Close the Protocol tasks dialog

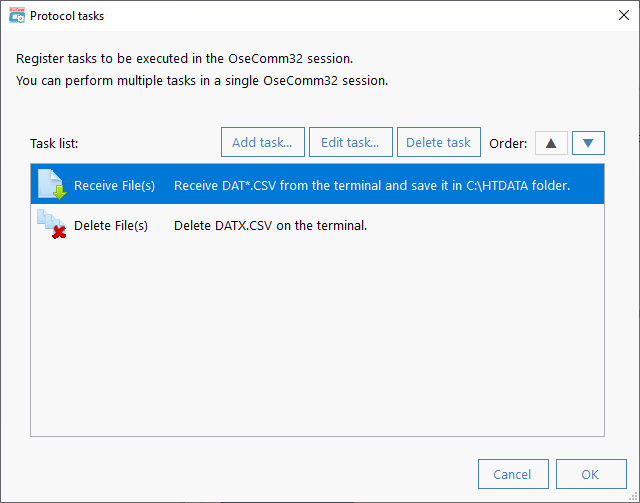(x=623, y=16)
